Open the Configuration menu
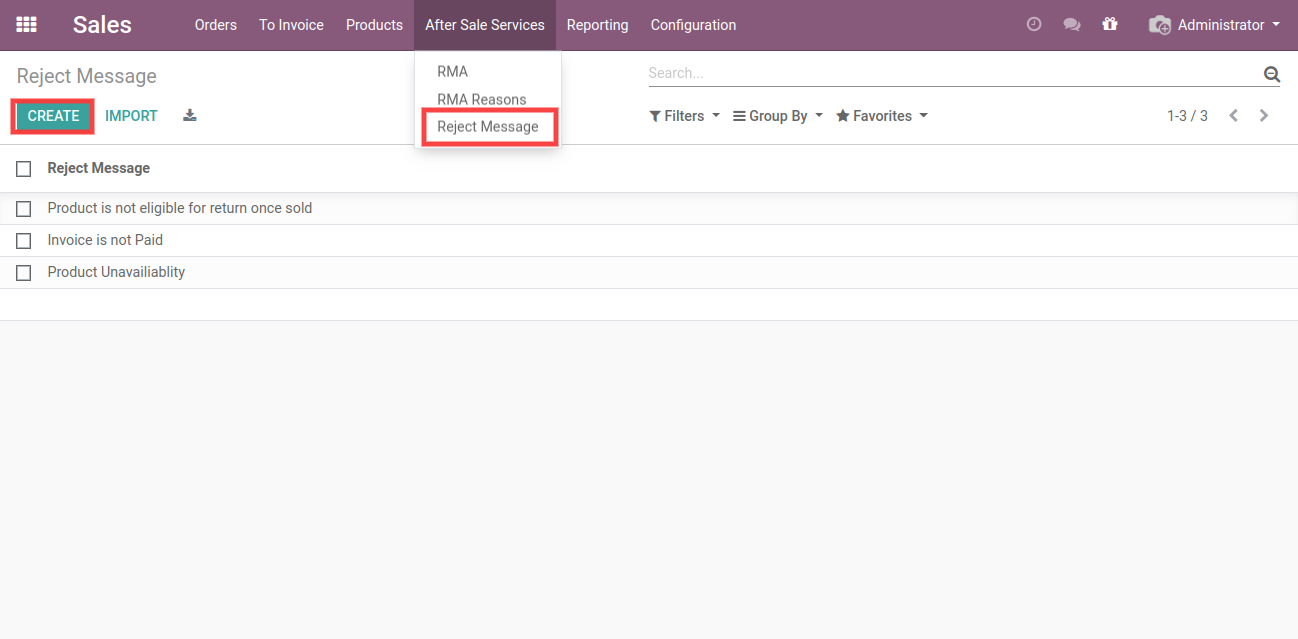Image resolution: width=1298 pixels, height=639 pixels. click(x=693, y=25)
